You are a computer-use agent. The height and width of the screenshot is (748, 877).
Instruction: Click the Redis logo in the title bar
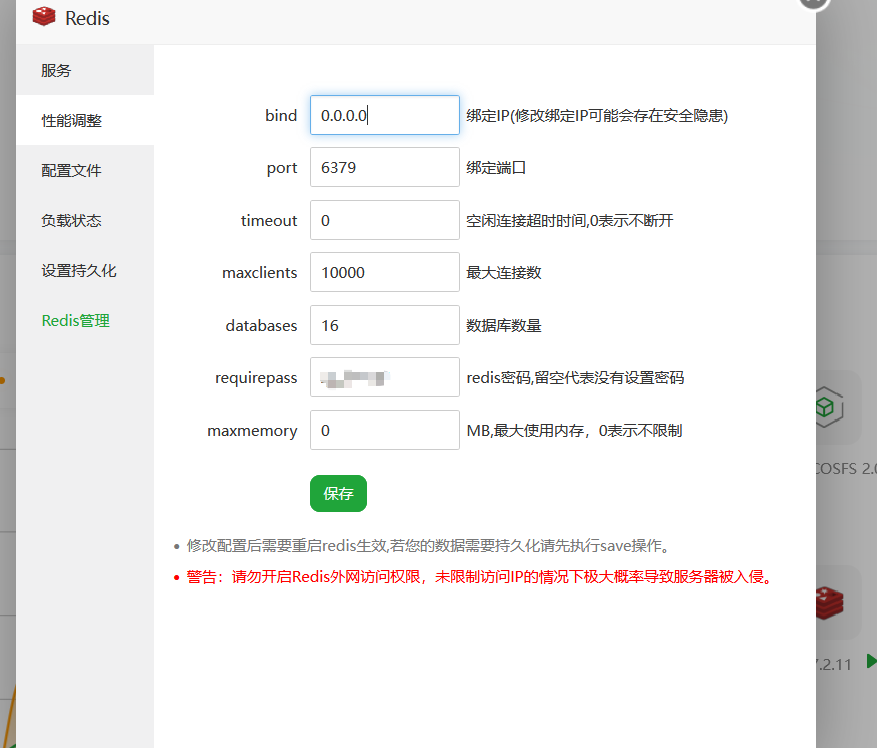click(x=44, y=17)
